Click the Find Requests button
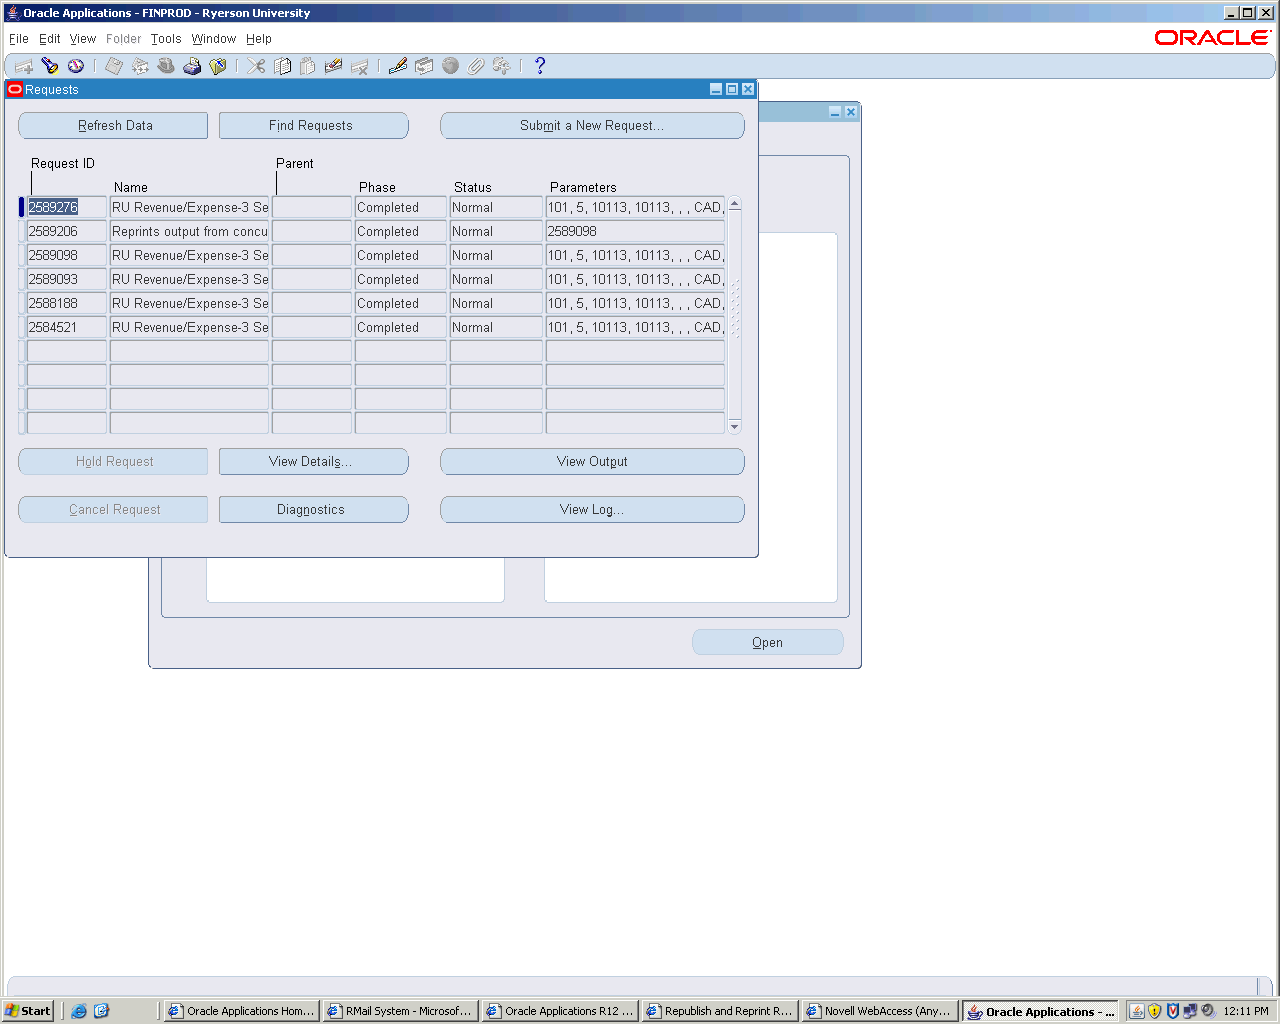Screen dimensions: 1280x1024 (x=313, y=126)
